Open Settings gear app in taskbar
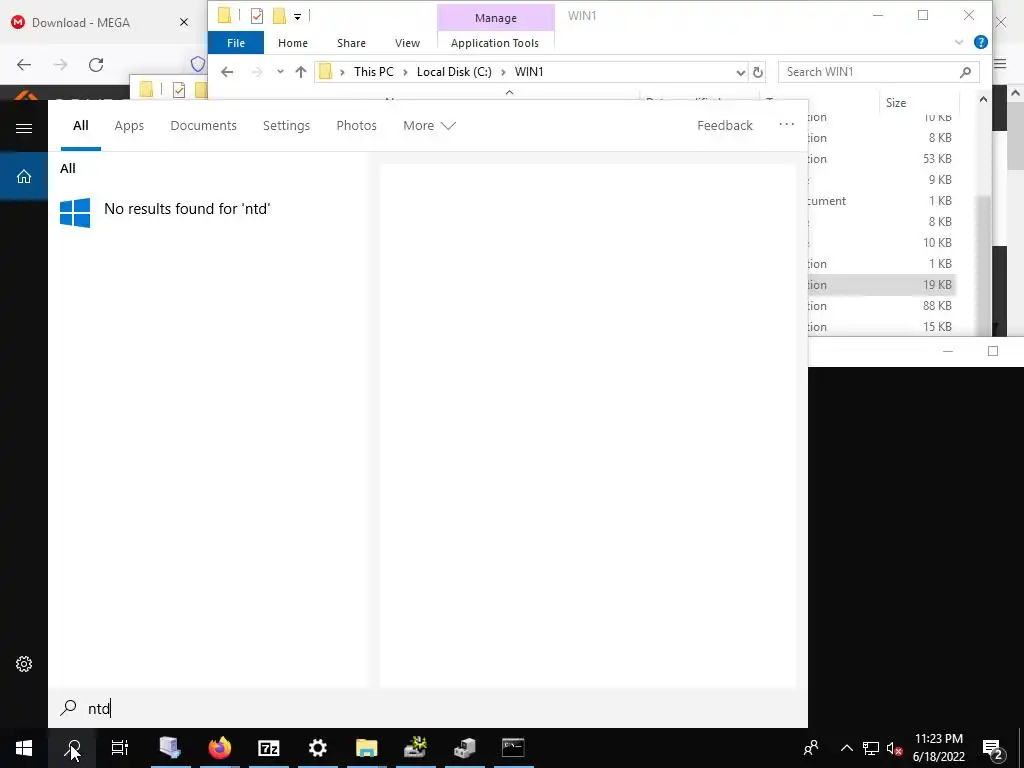 pos(317,748)
